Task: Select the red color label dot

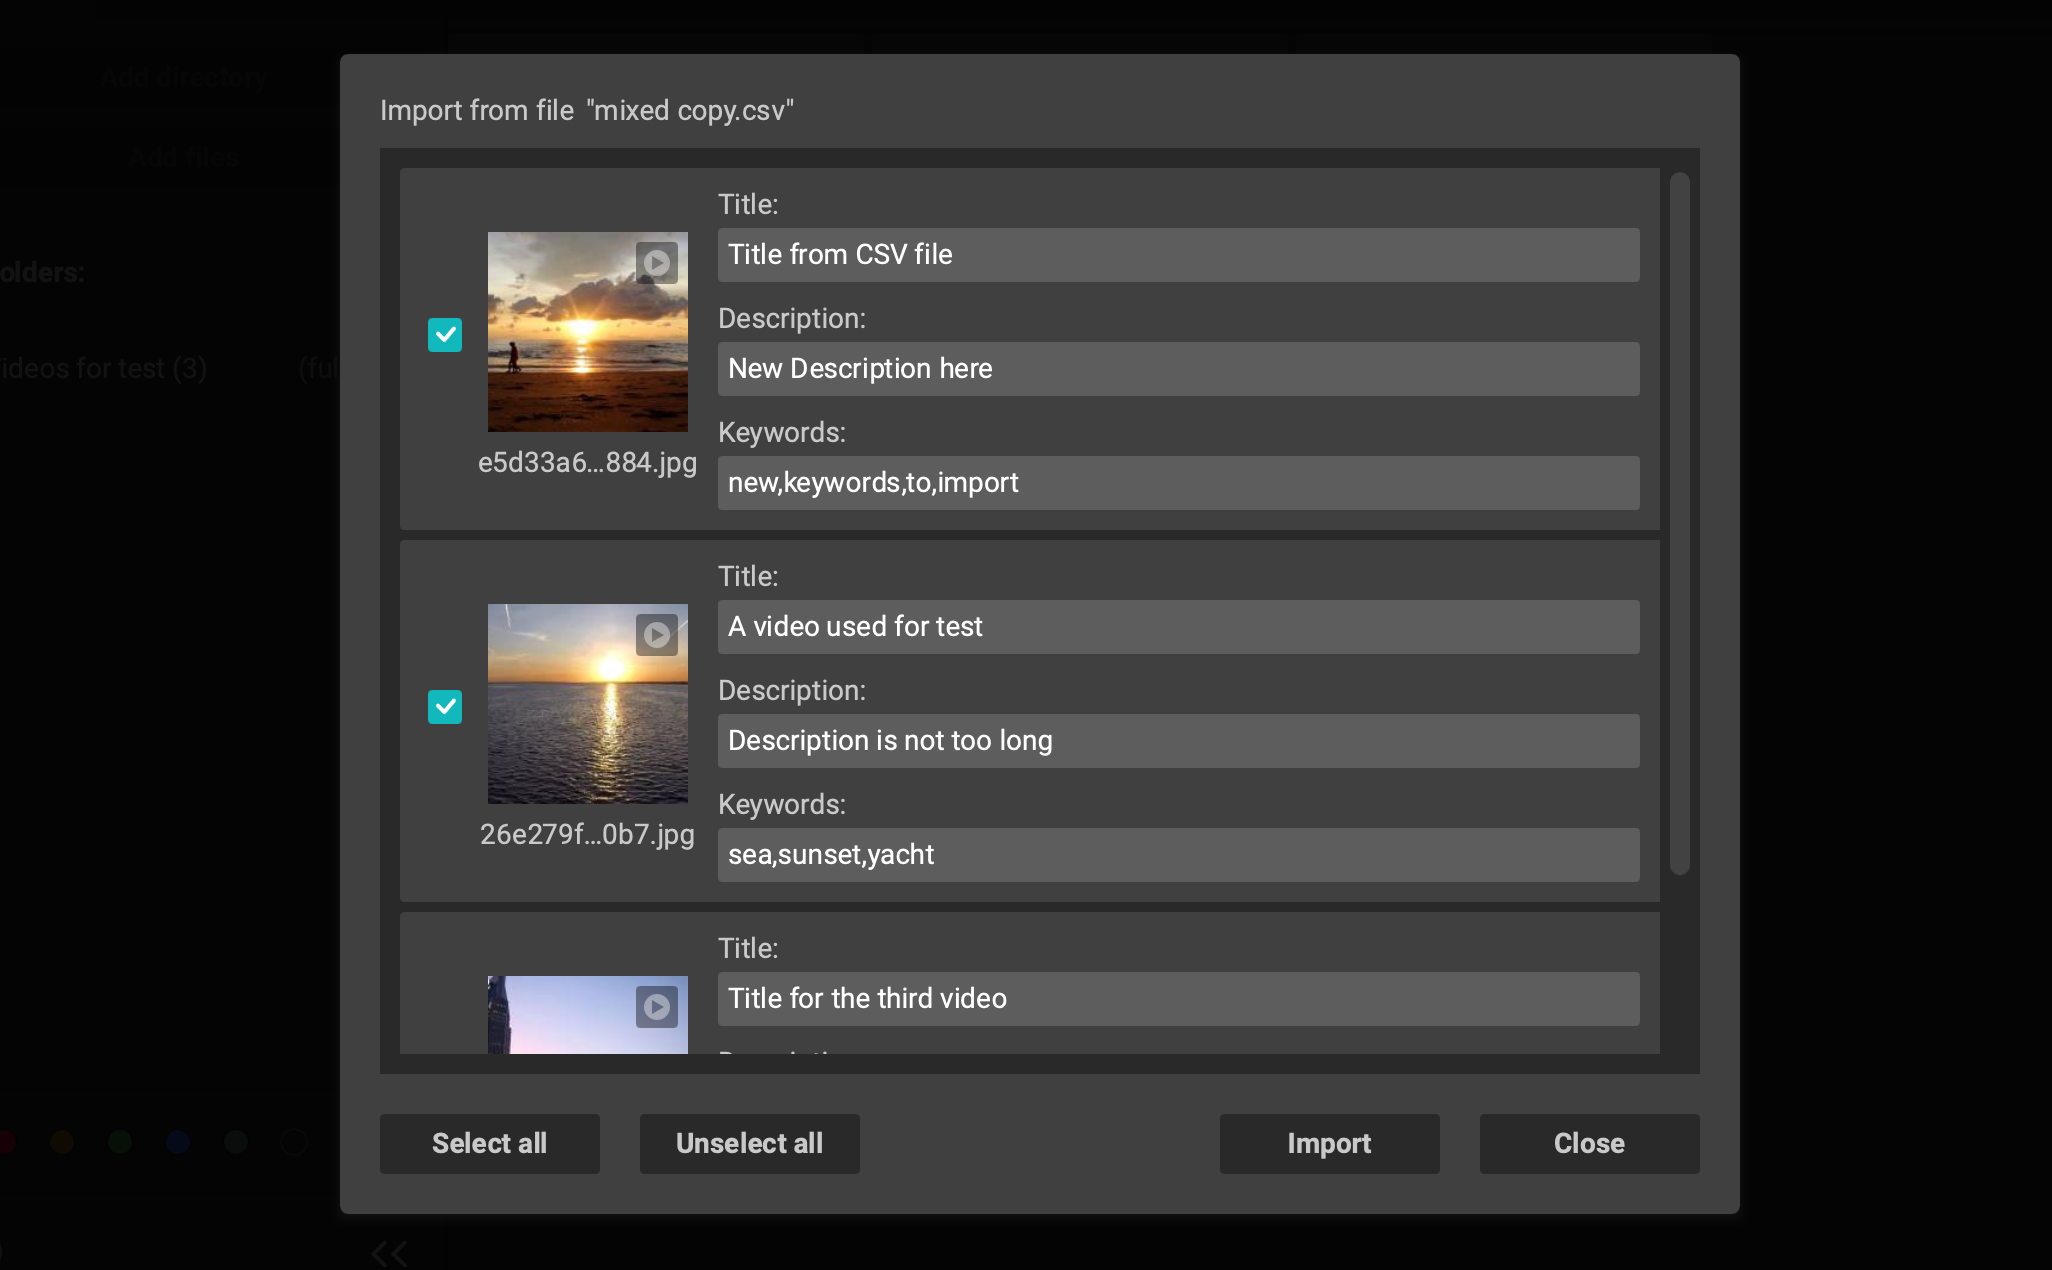Action: (x=6, y=1139)
